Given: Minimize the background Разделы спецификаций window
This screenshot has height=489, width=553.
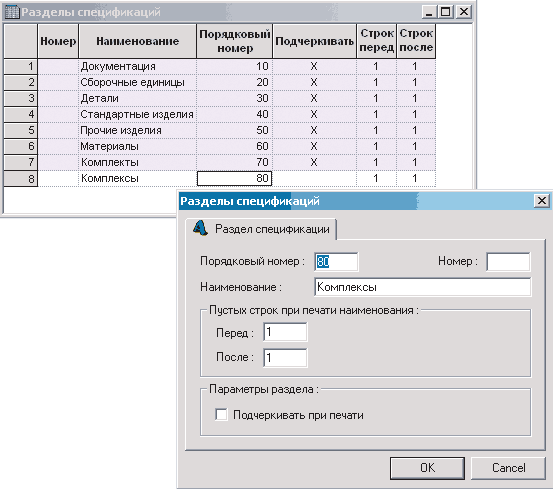Looking at the screenshot, I should [429, 12].
